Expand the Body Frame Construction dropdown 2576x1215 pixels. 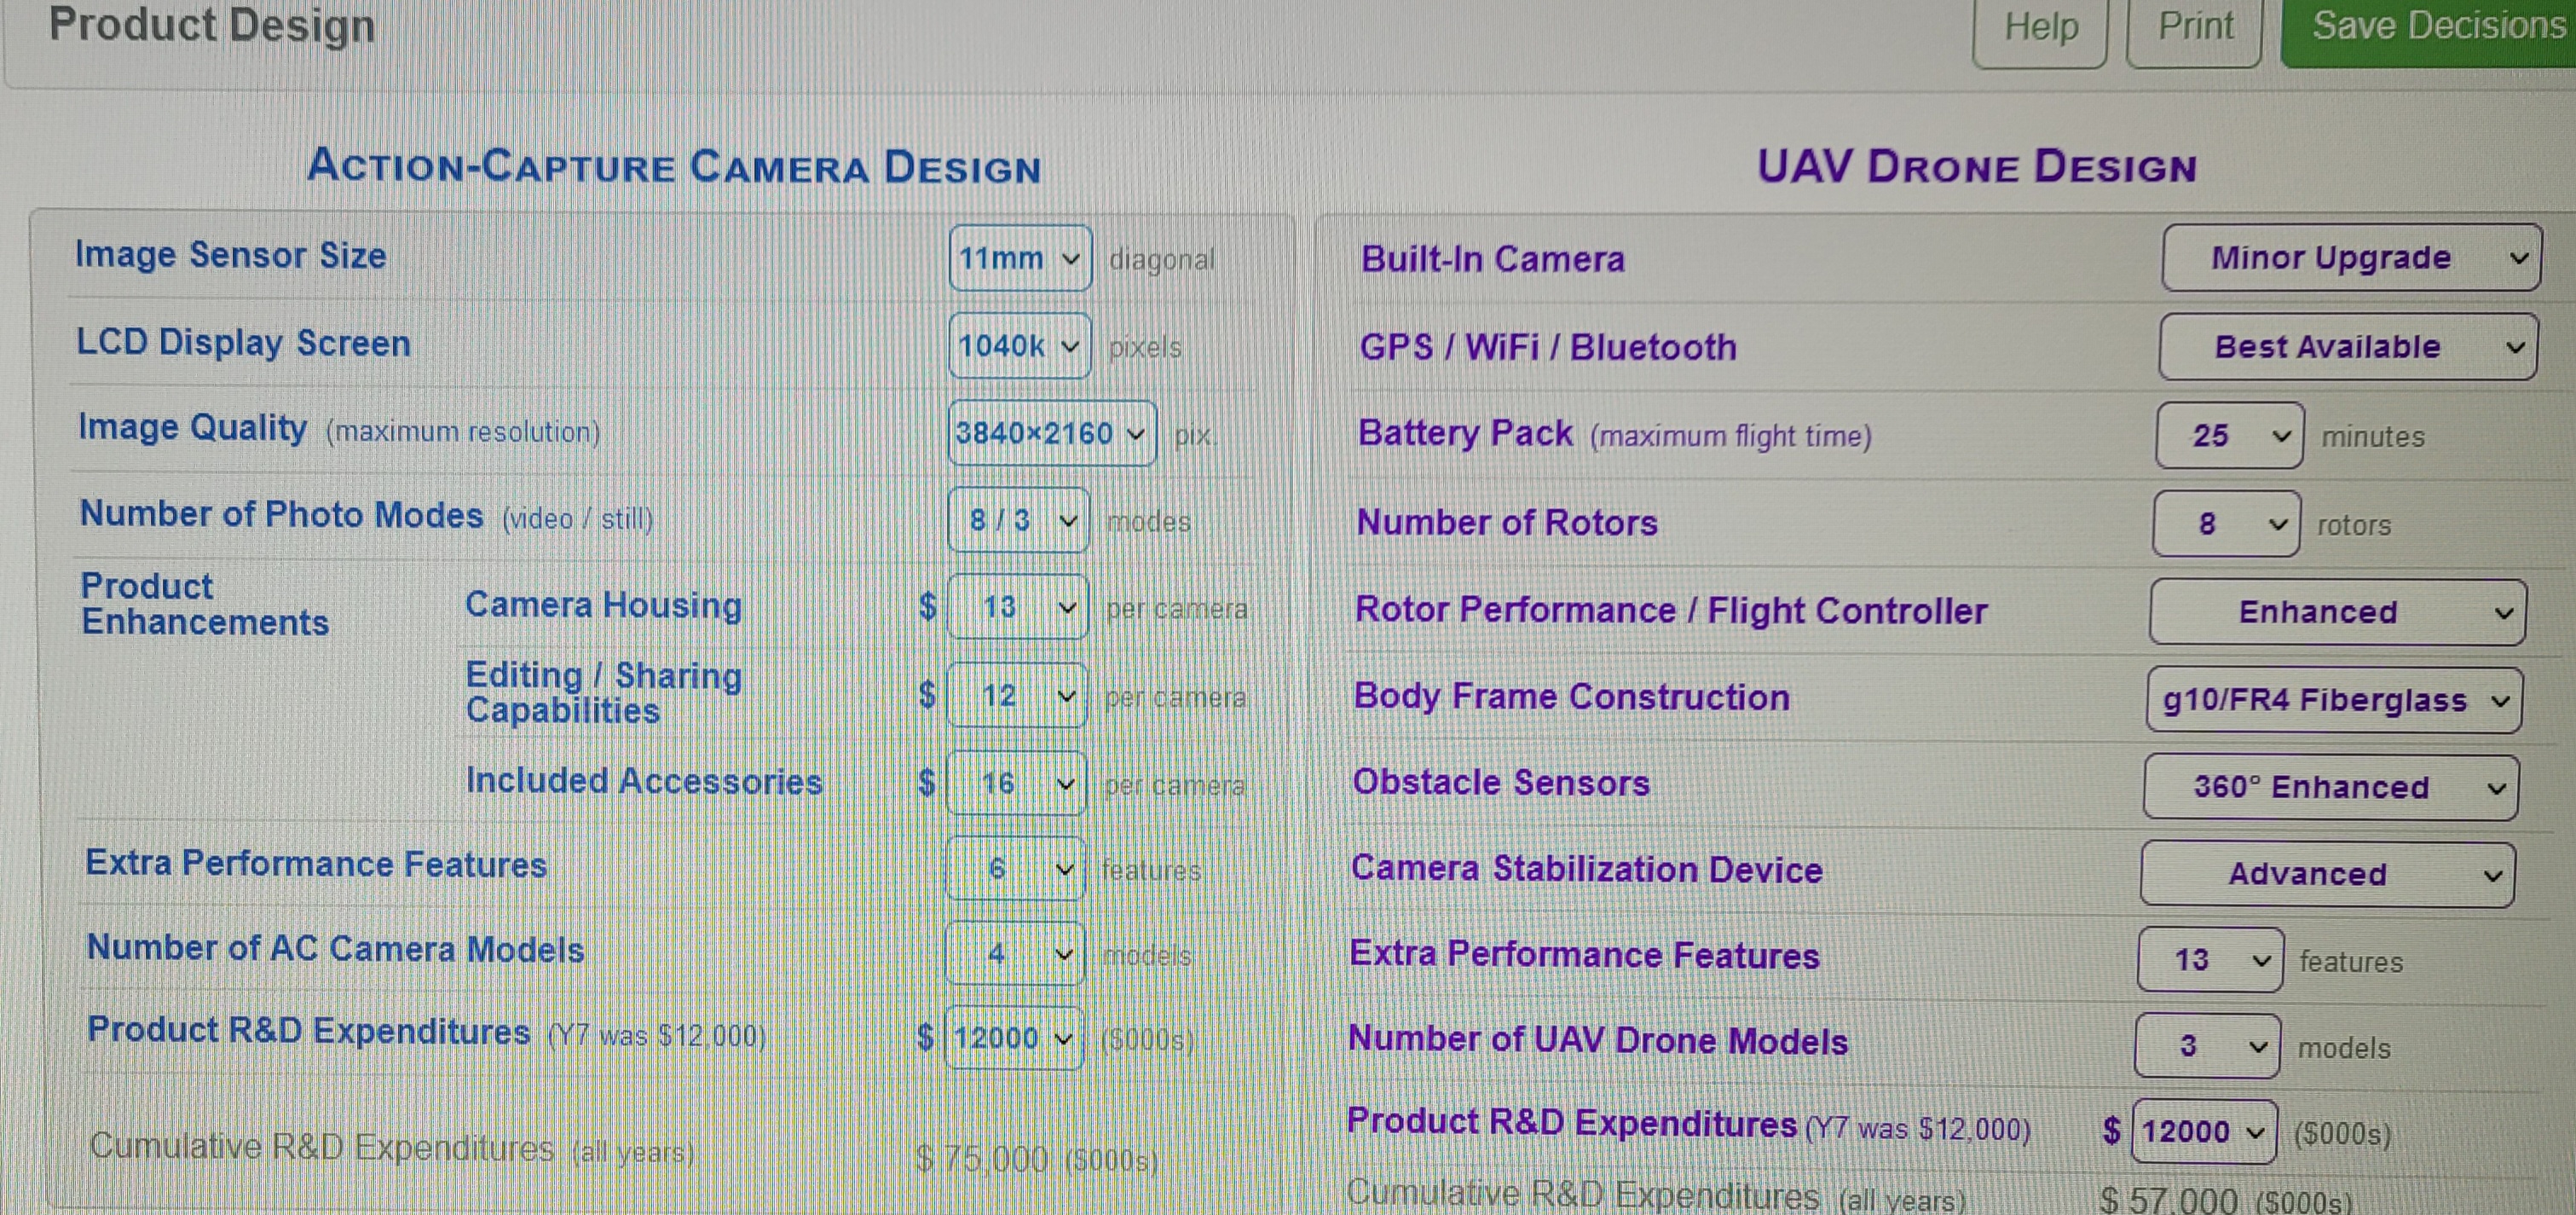(2333, 700)
